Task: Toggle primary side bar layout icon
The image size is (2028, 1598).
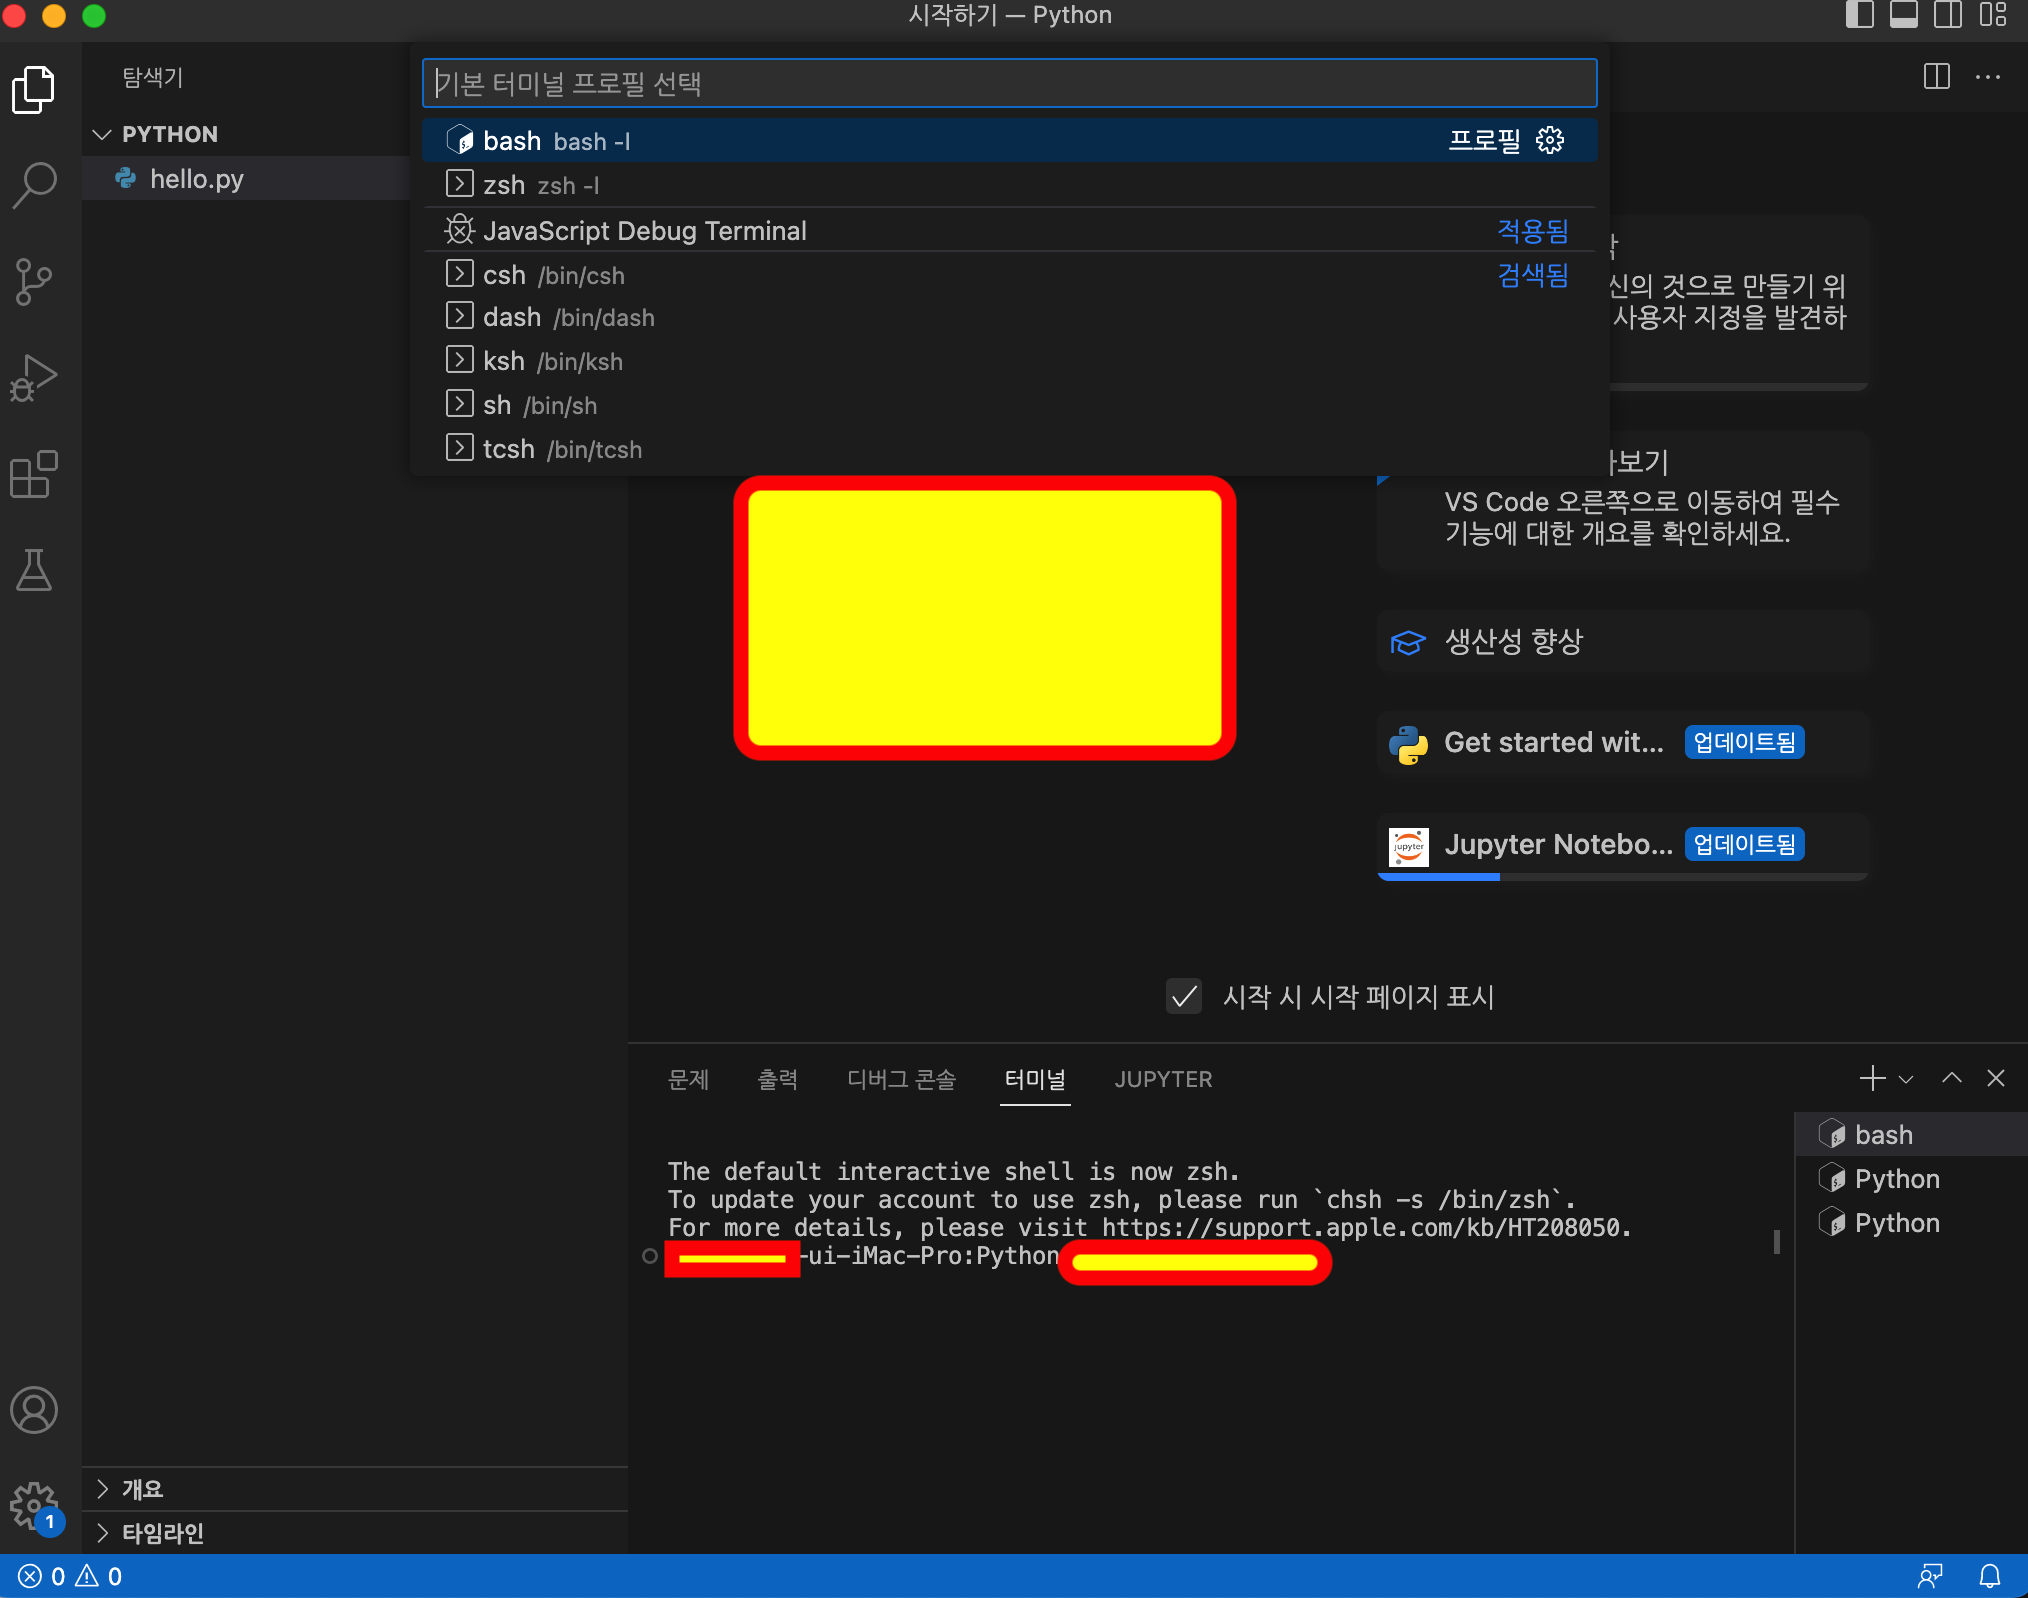Action: (1859, 15)
